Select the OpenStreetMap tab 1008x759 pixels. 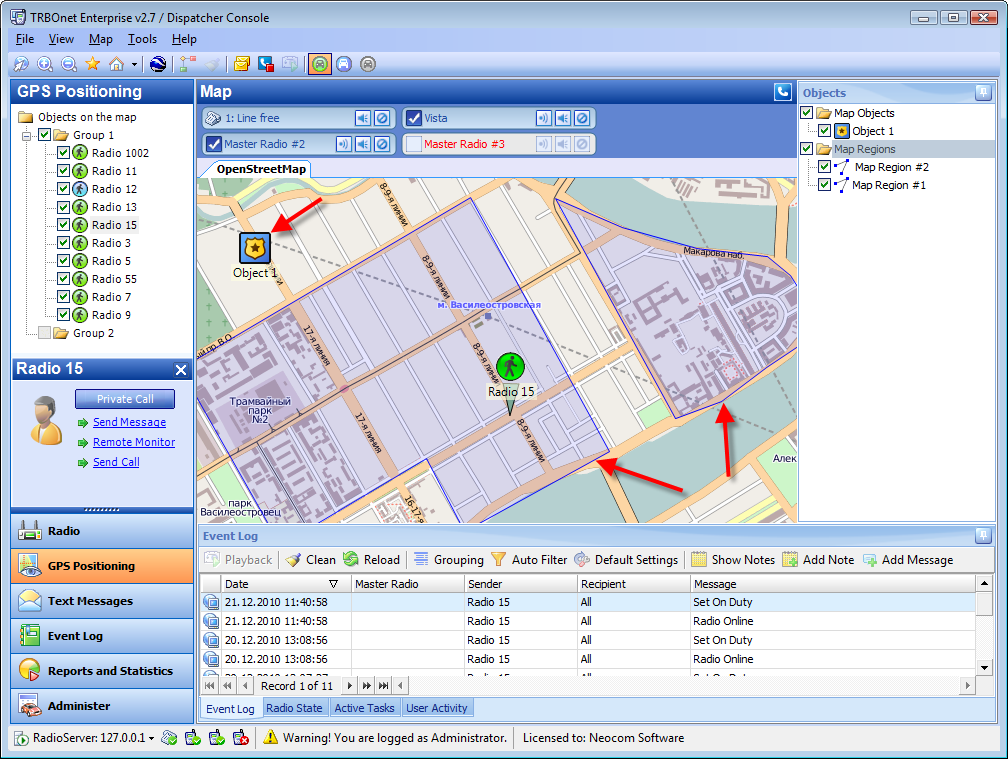261,169
